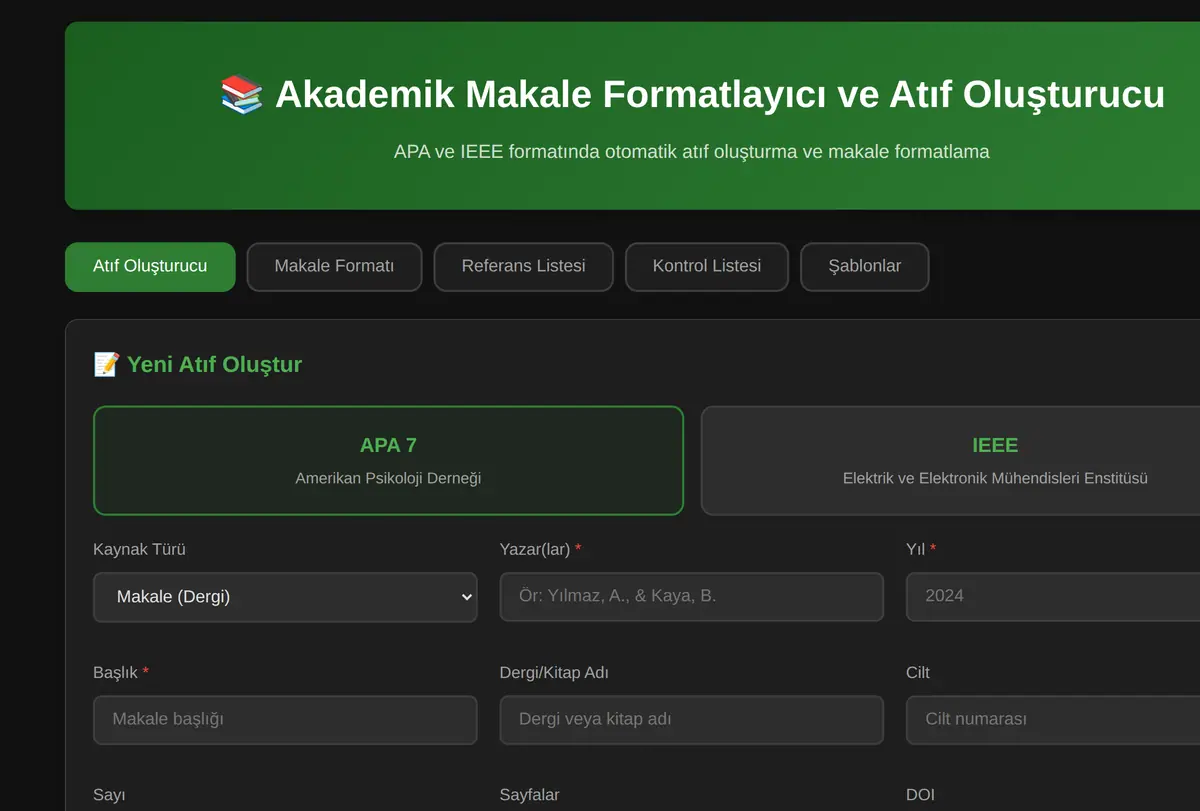
Task: Go to the Kontrol Listesi tab
Action: click(x=707, y=267)
